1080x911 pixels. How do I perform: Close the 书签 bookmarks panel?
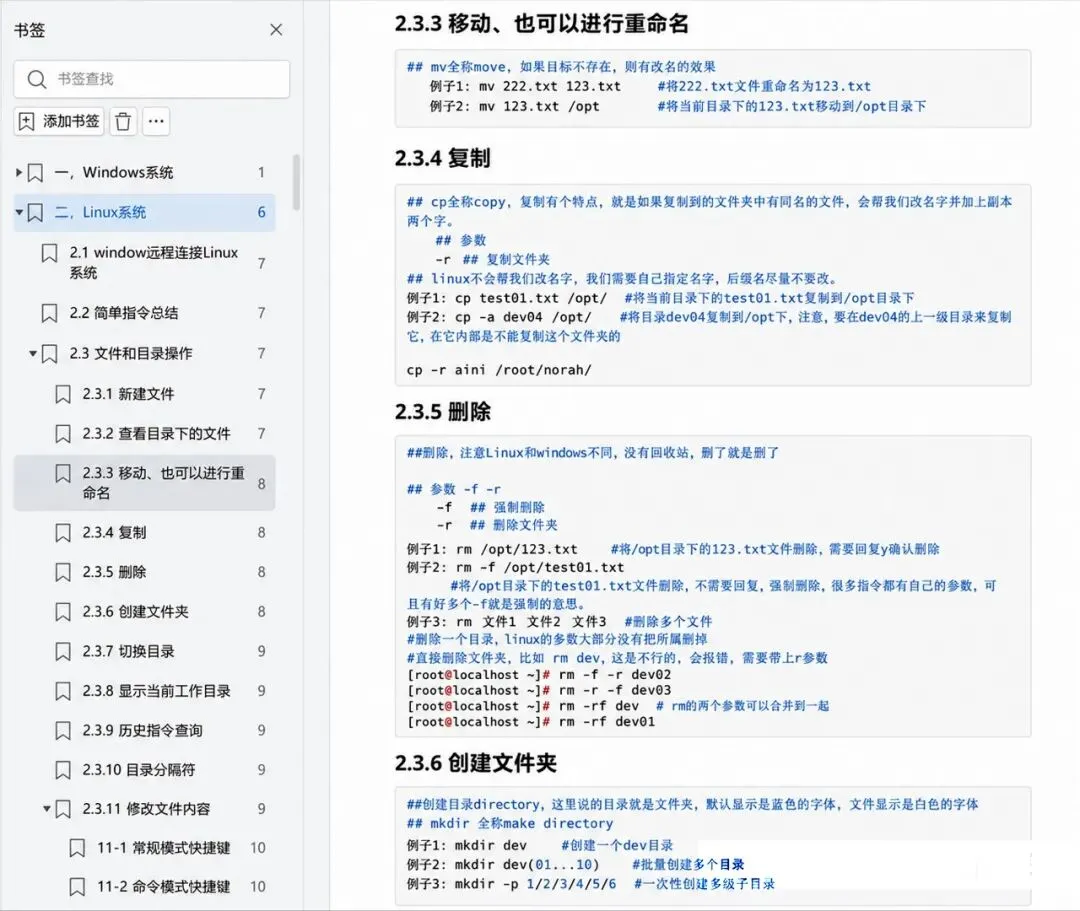(276, 30)
